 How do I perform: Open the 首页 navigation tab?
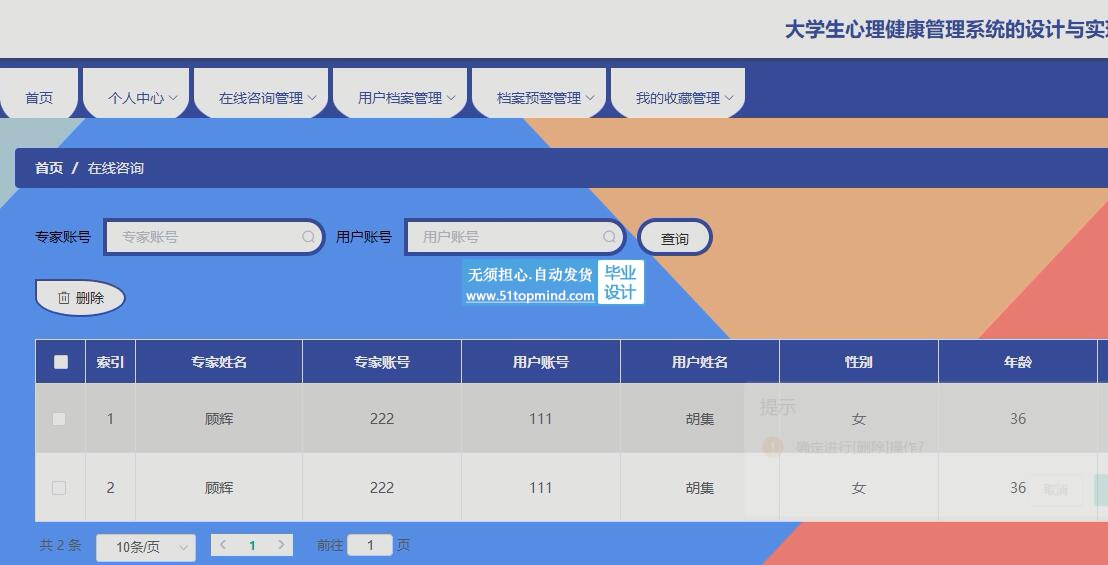39,93
